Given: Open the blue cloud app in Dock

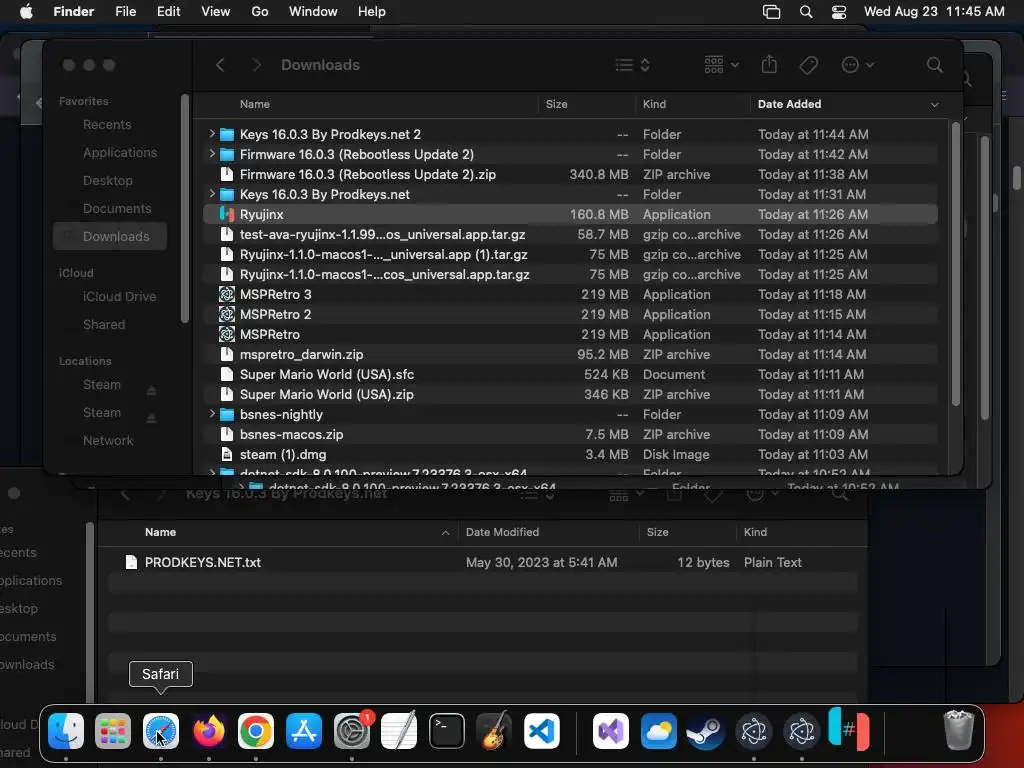Looking at the screenshot, I should pos(658,731).
